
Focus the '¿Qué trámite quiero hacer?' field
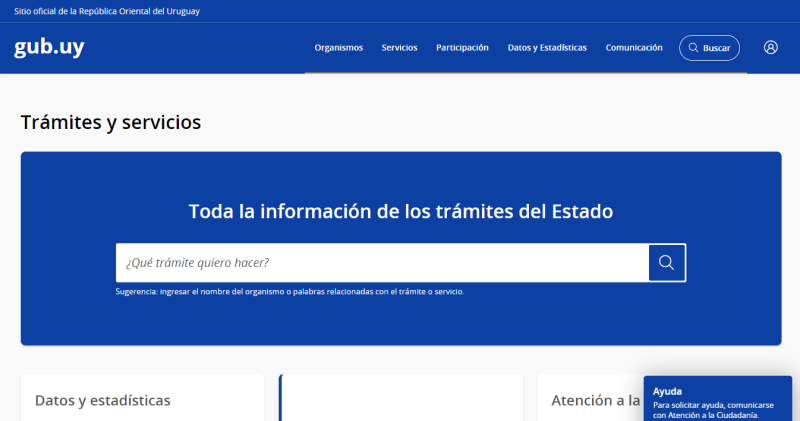(x=382, y=263)
